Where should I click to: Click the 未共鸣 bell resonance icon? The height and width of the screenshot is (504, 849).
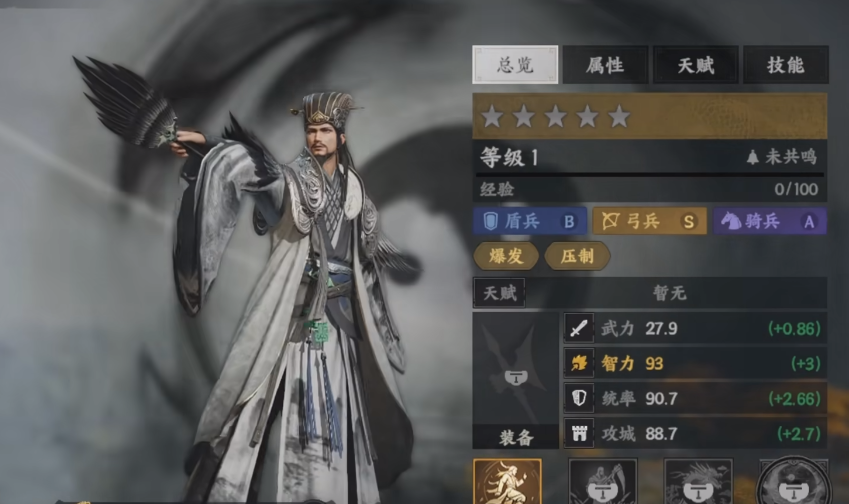(752, 157)
